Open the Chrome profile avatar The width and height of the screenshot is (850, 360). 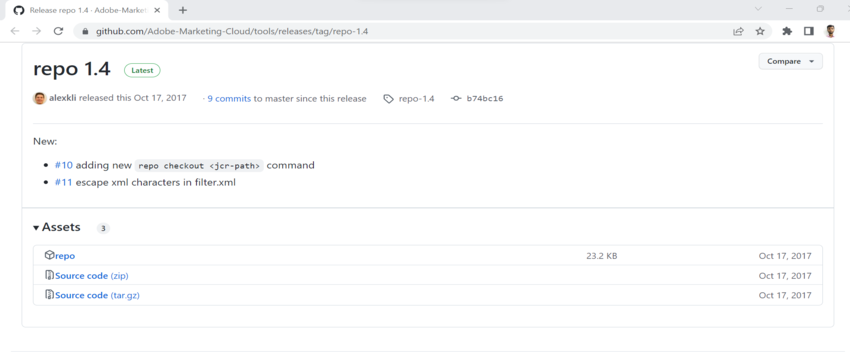pos(830,31)
